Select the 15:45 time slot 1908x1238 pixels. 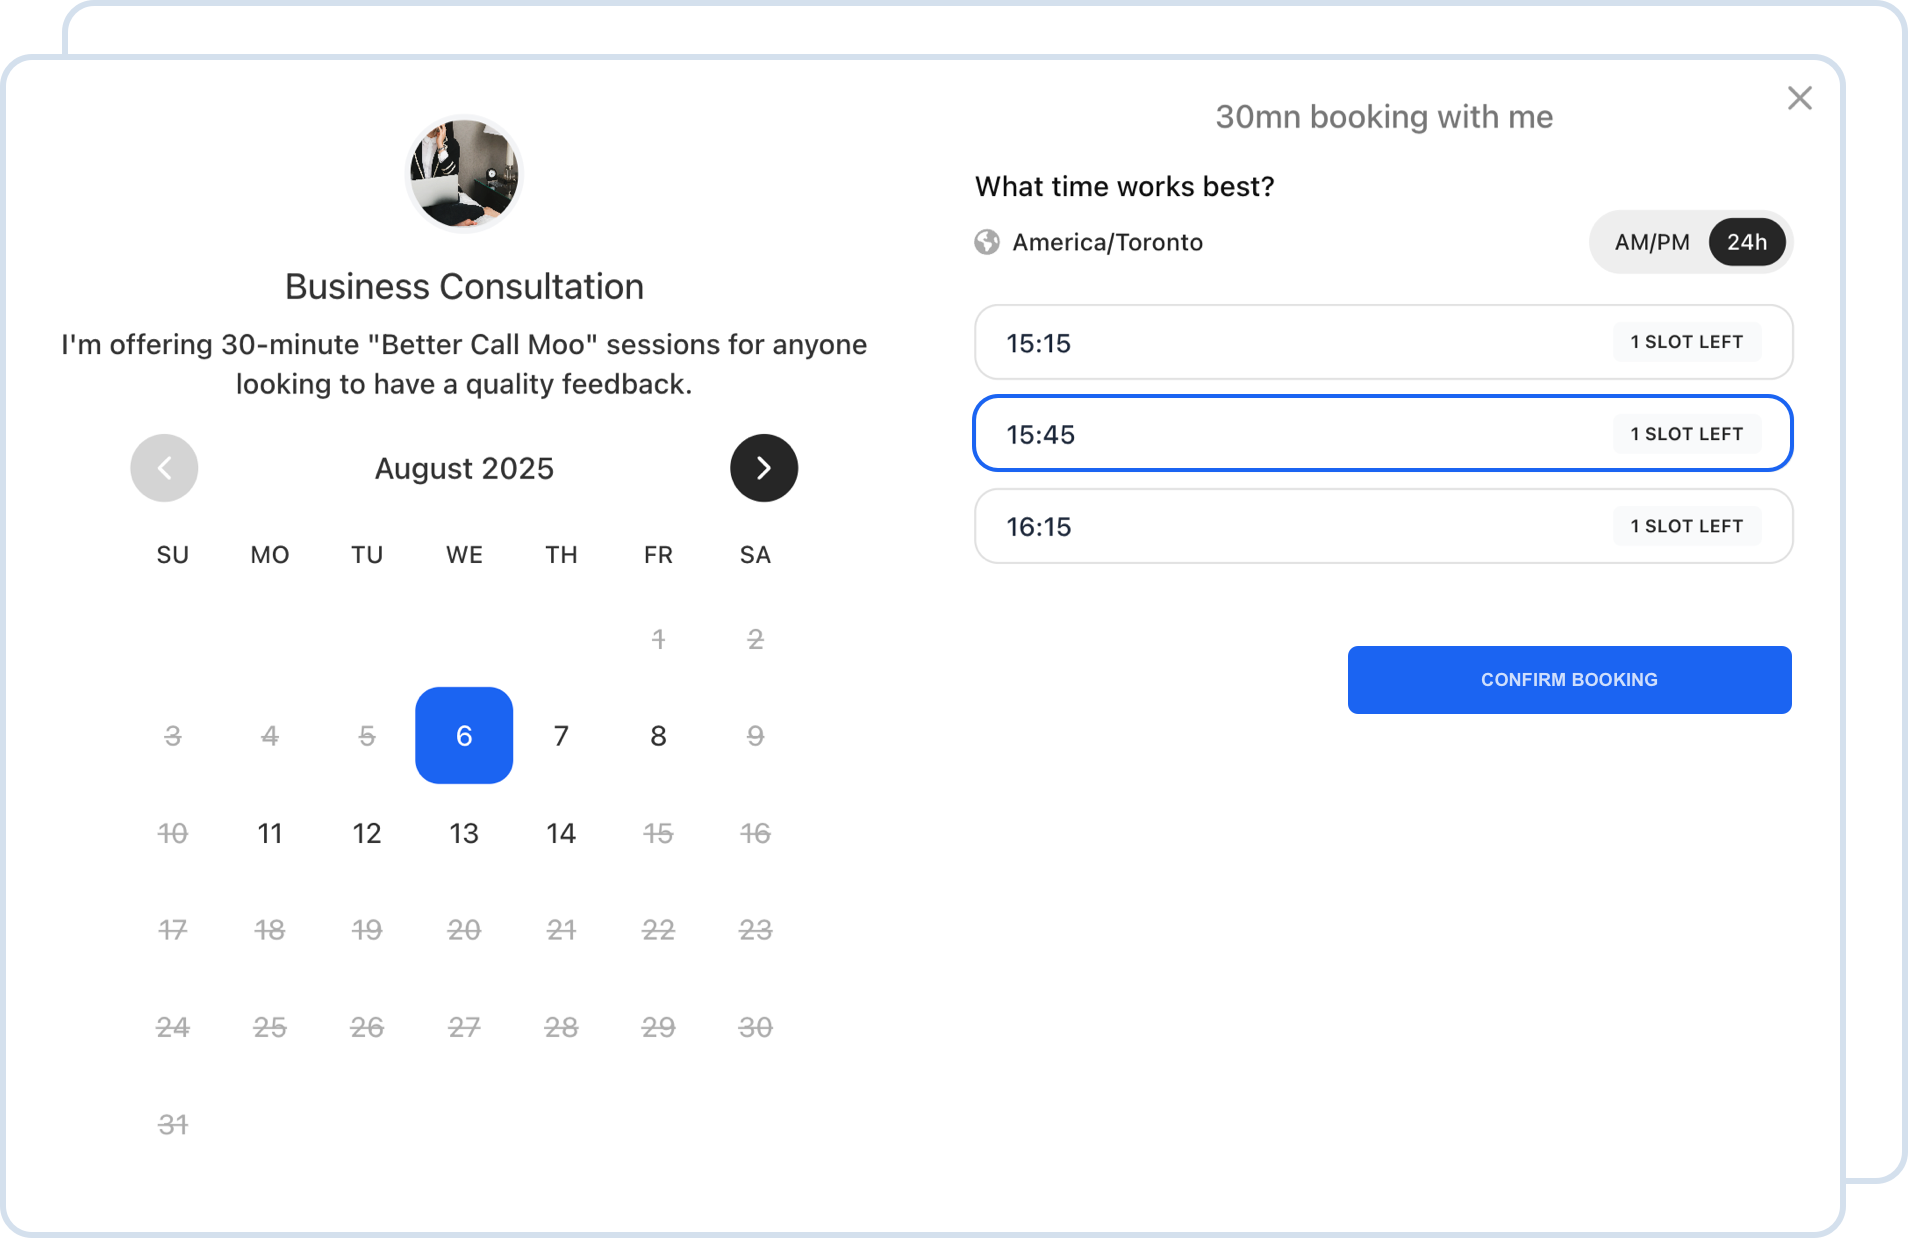pyautogui.click(x=1382, y=434)
